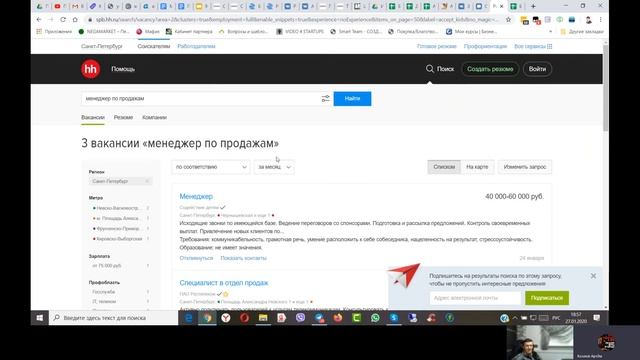Screen dimensions: 640x360
Task: Open the Chrome profile avatar icon
Action: (x=588, y=20)
